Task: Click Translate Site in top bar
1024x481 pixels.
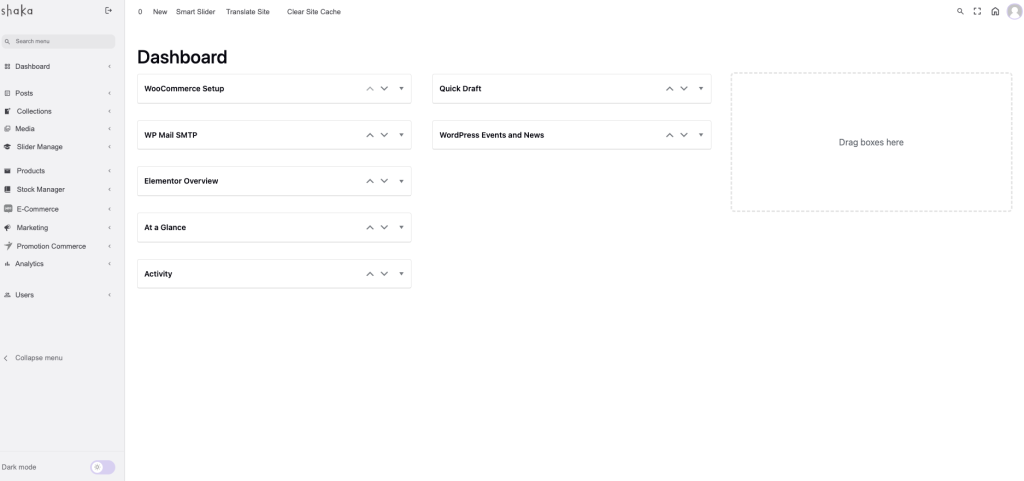Action: click(248, 12)
